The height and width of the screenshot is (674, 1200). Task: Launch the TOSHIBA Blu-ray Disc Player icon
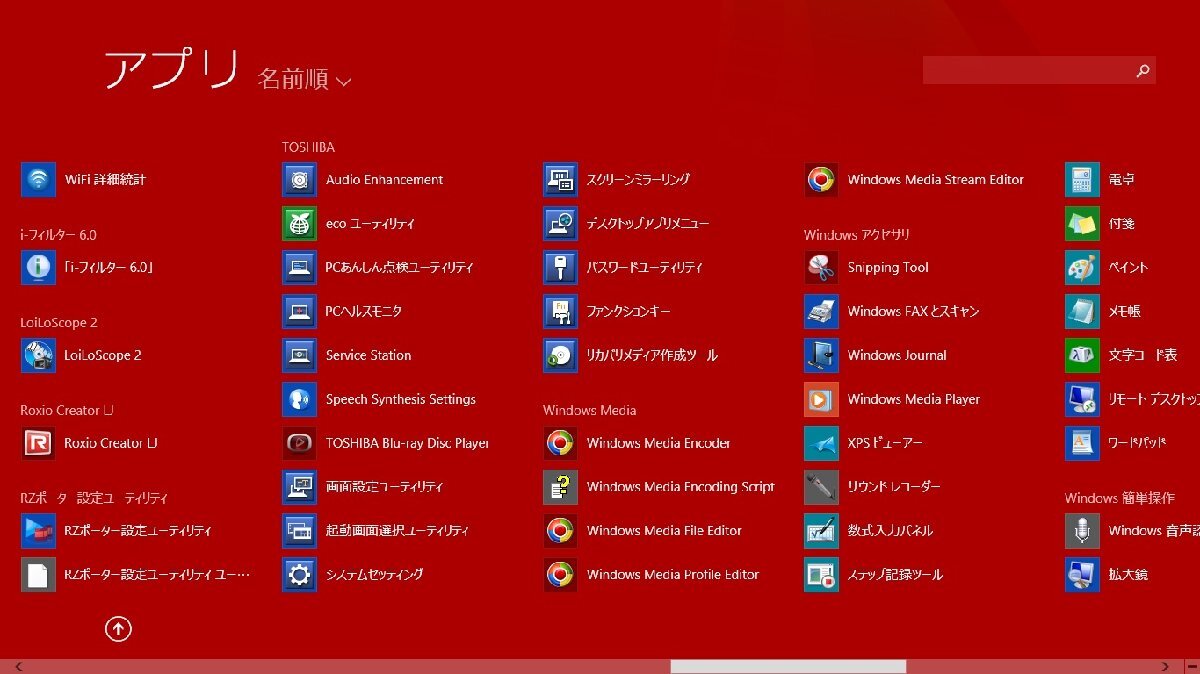299,443
